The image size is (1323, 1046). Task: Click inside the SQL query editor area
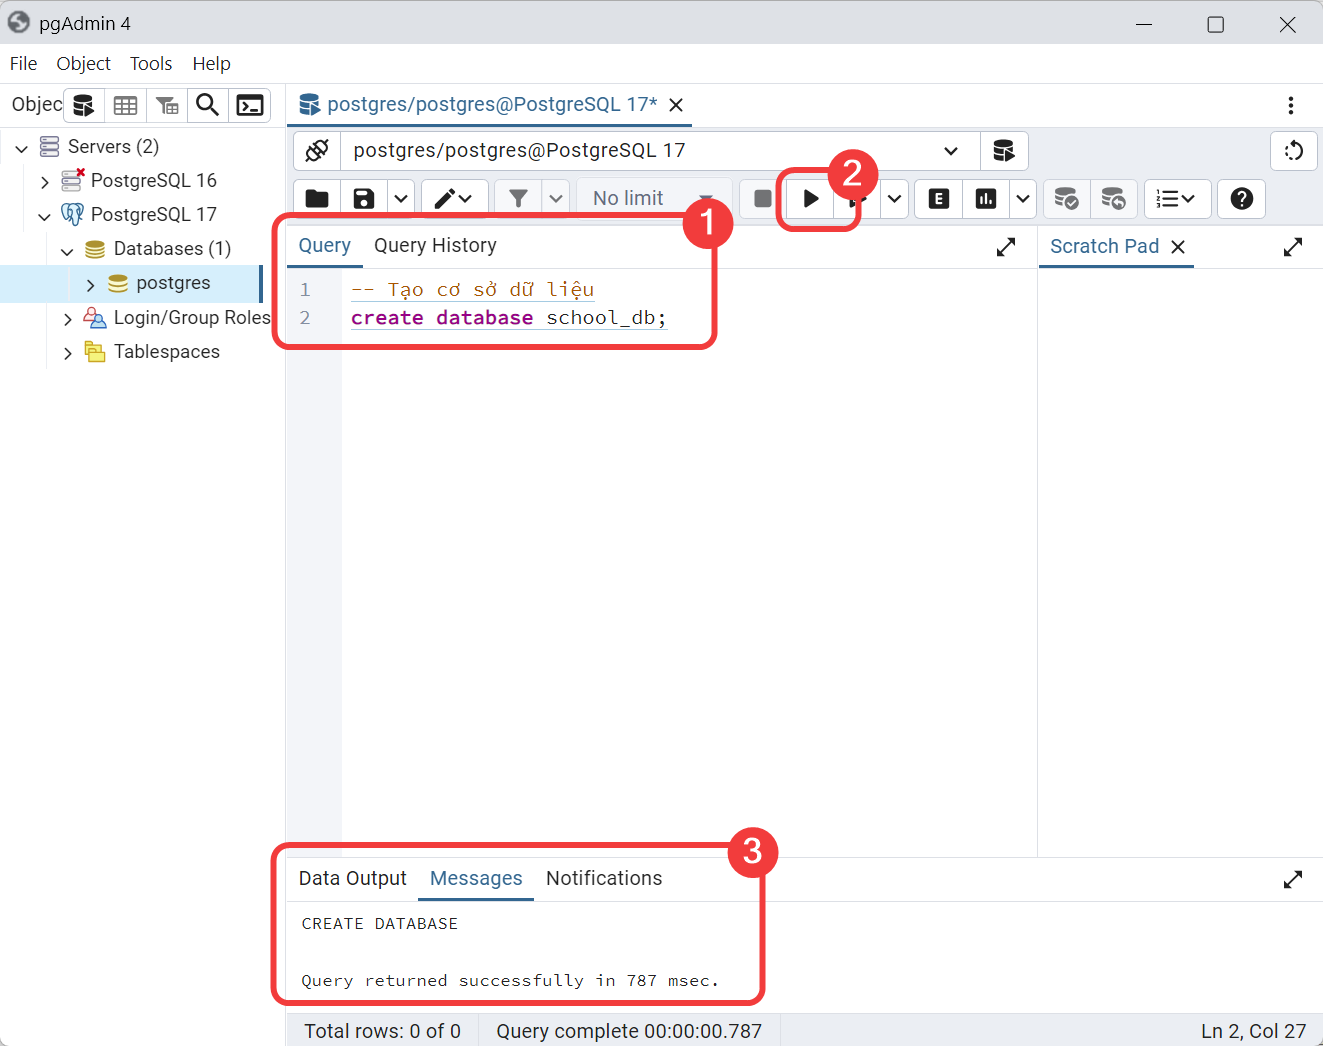[x=680, y=550]
